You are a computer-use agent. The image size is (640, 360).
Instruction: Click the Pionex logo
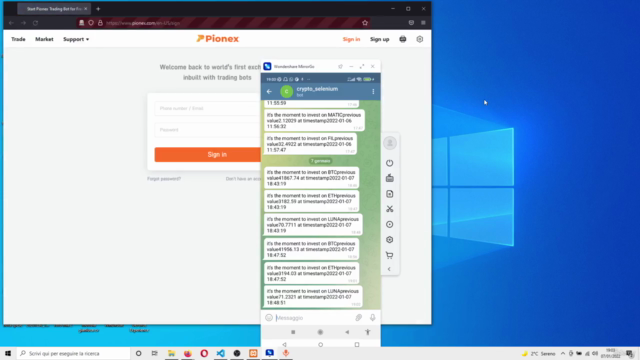click(x=218, y=39)
